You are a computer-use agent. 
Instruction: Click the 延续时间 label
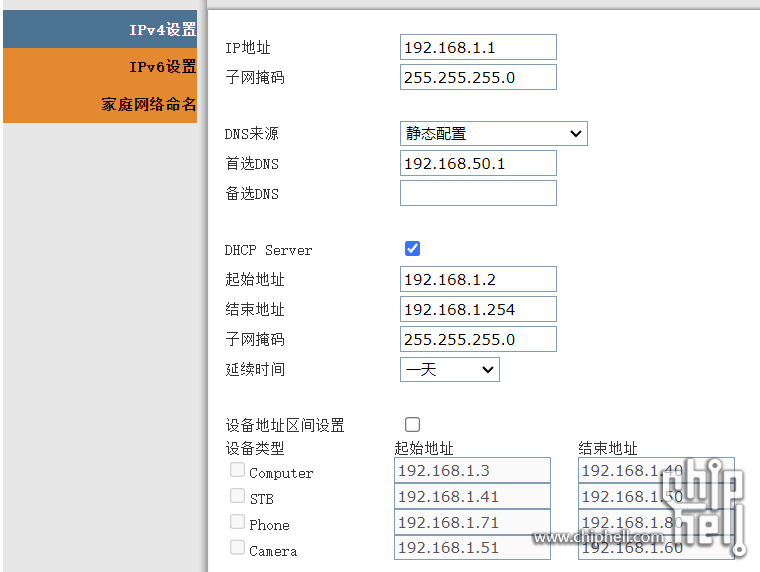(255, 369)
